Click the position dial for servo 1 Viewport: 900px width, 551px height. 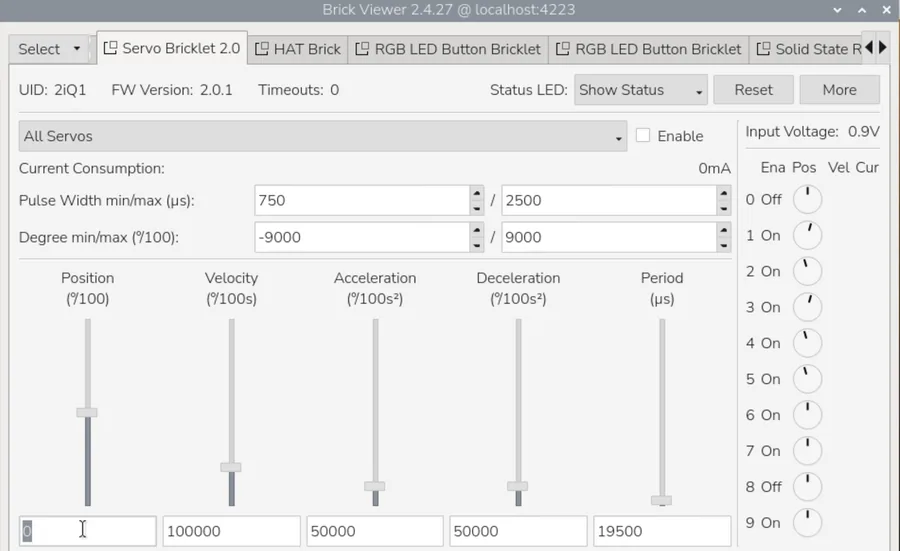click(x=807, y=235)
